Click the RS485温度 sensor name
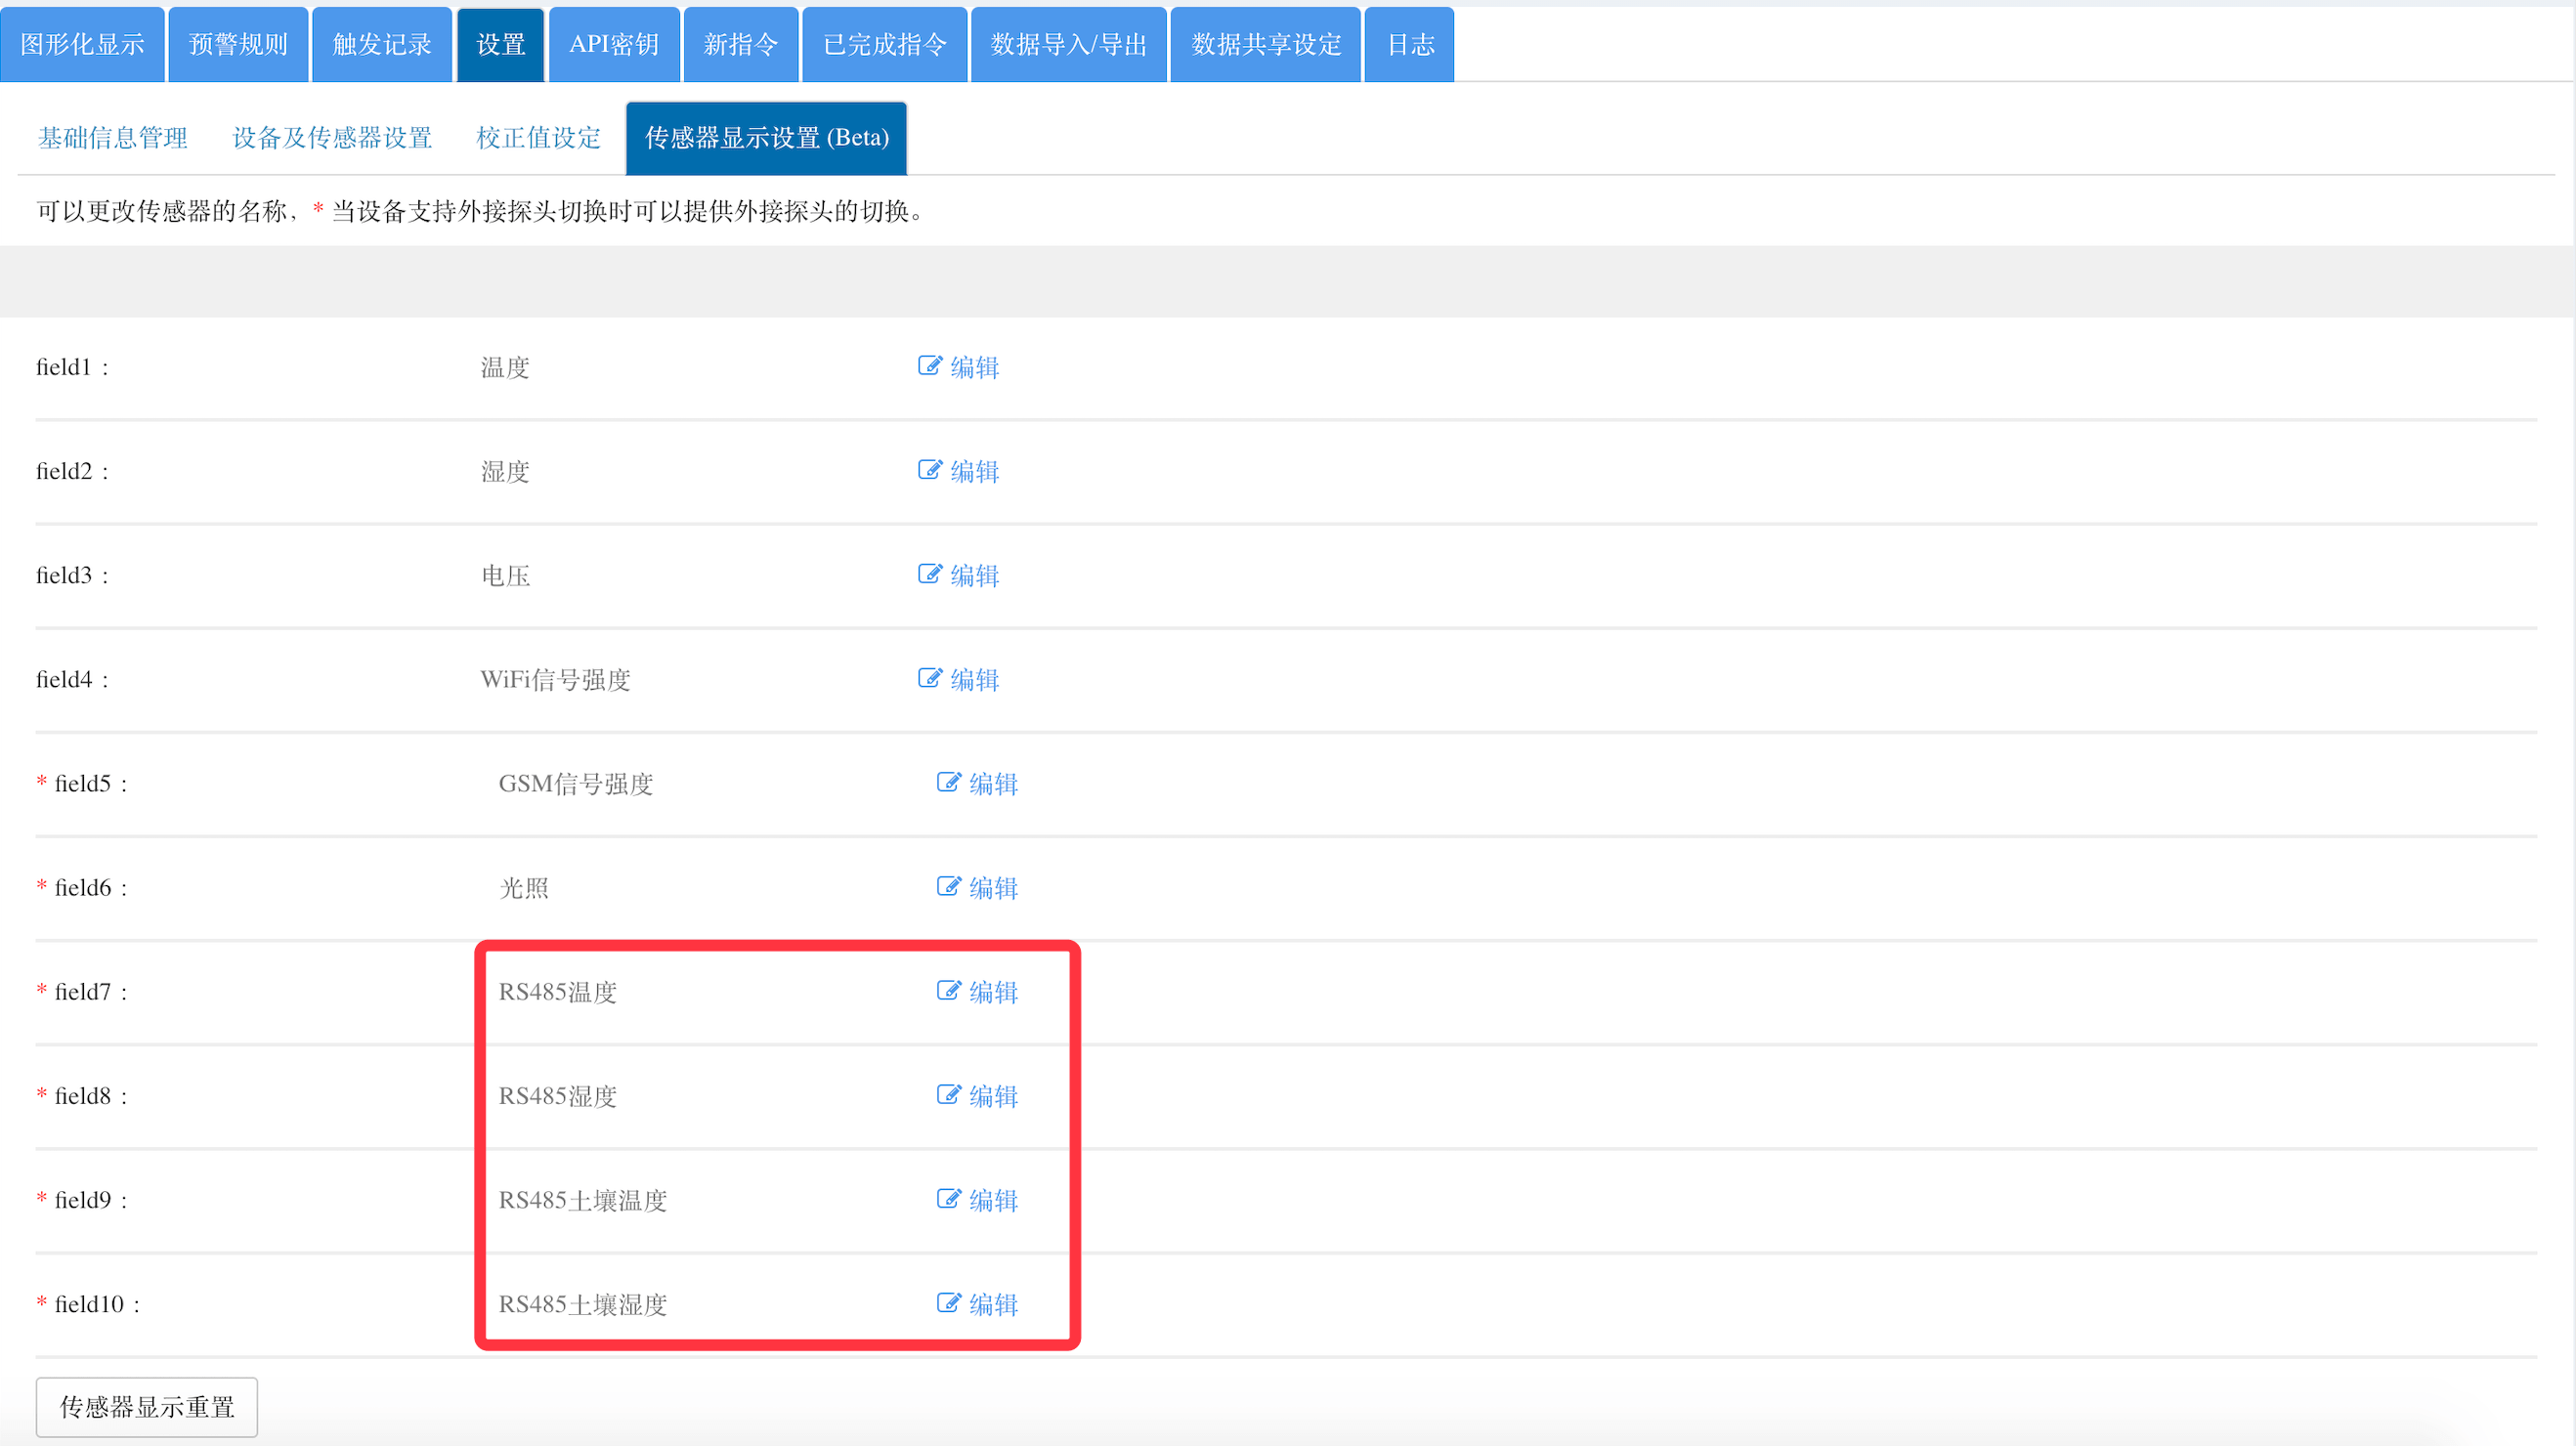 (x=558, y=991)
